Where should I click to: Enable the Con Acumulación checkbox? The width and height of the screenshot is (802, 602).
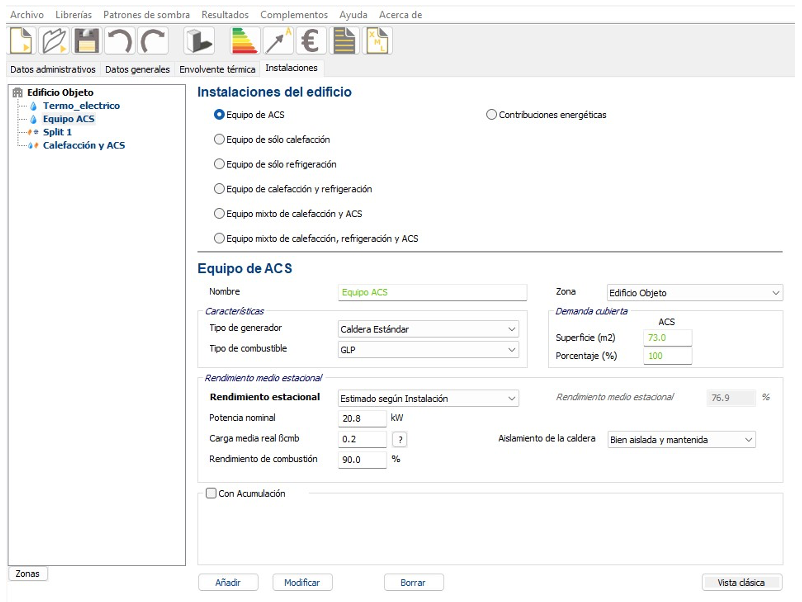pos(211,493)
